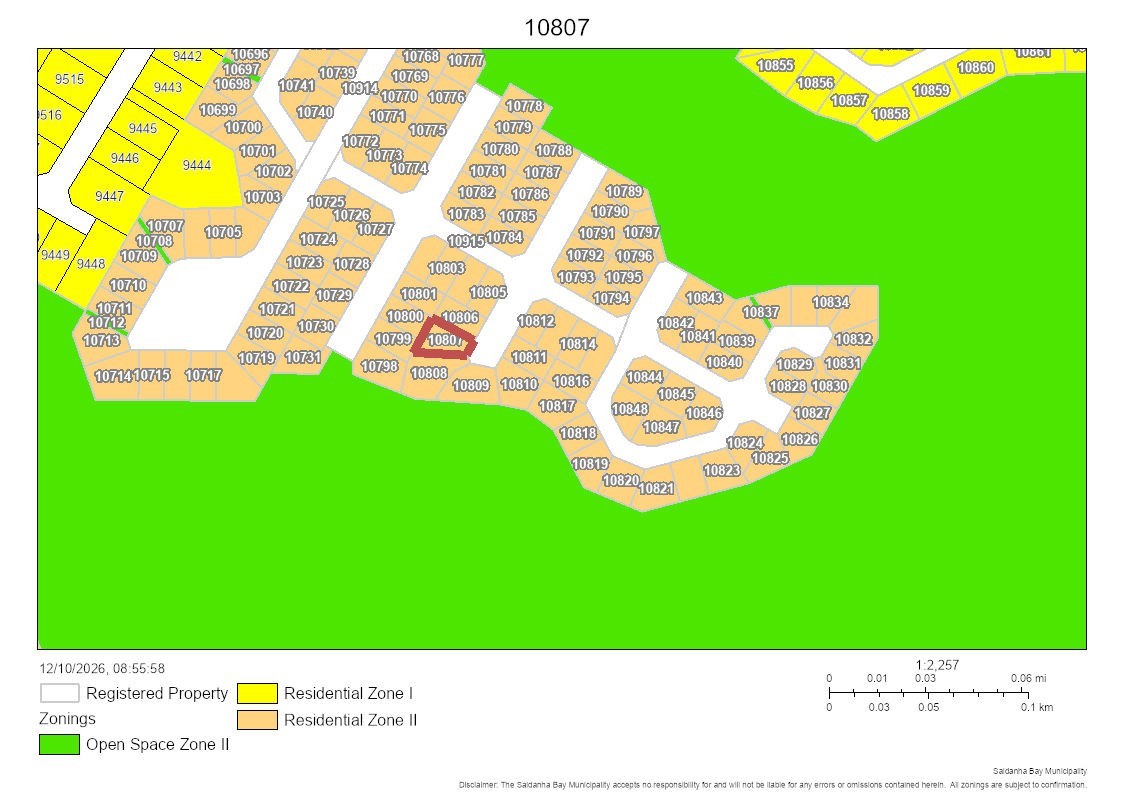Select yellow parcel 9444

click(x=196, y=165)
